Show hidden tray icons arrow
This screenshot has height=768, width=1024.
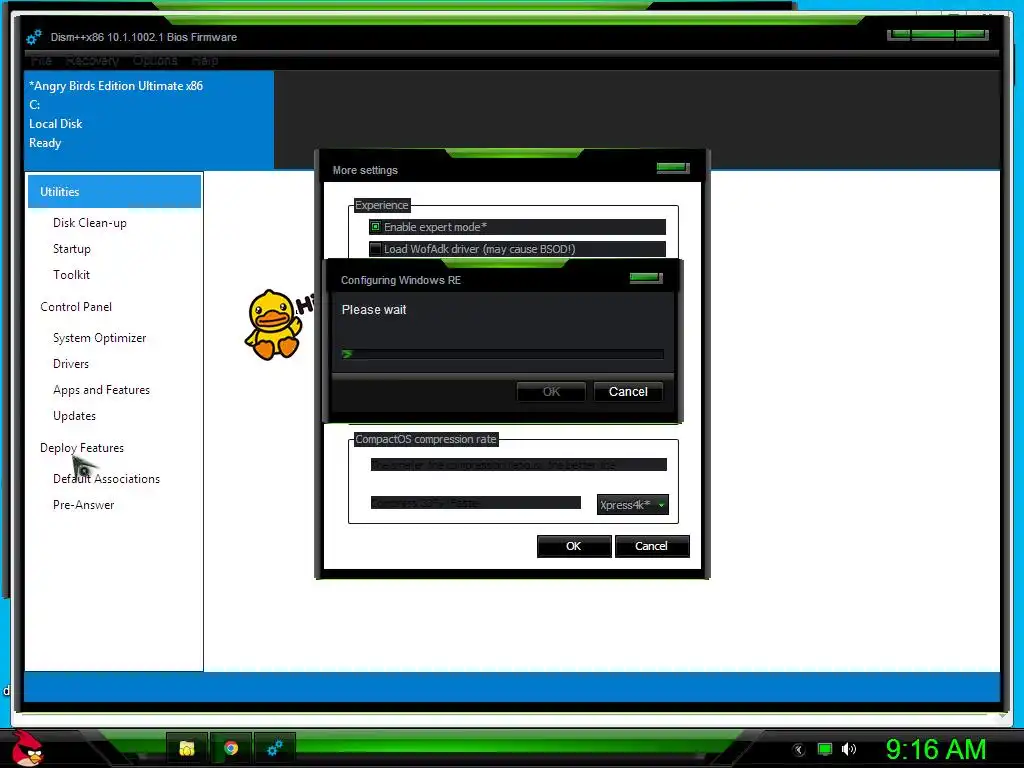tap(798, 749)
